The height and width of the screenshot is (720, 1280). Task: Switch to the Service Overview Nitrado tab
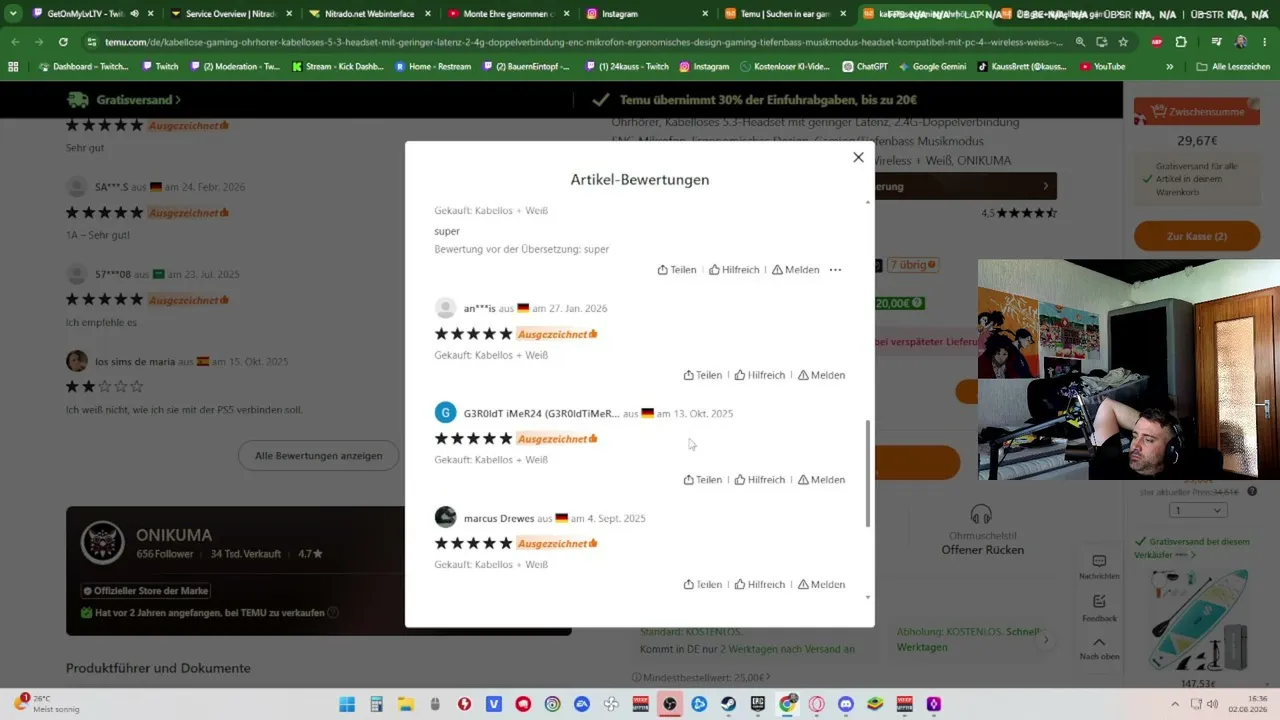coord(230,14)
